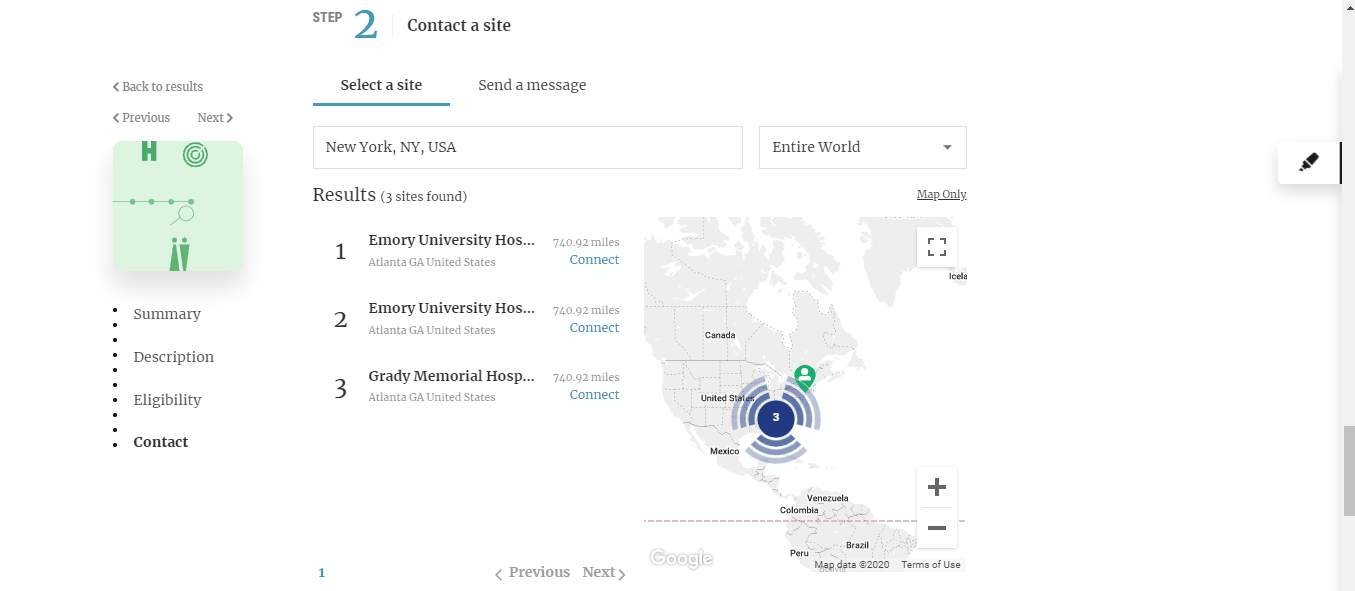Viewport: 1355px width, 591px height.
Task: Open the Entire World distance dropdown
Action: pos(862,147)
